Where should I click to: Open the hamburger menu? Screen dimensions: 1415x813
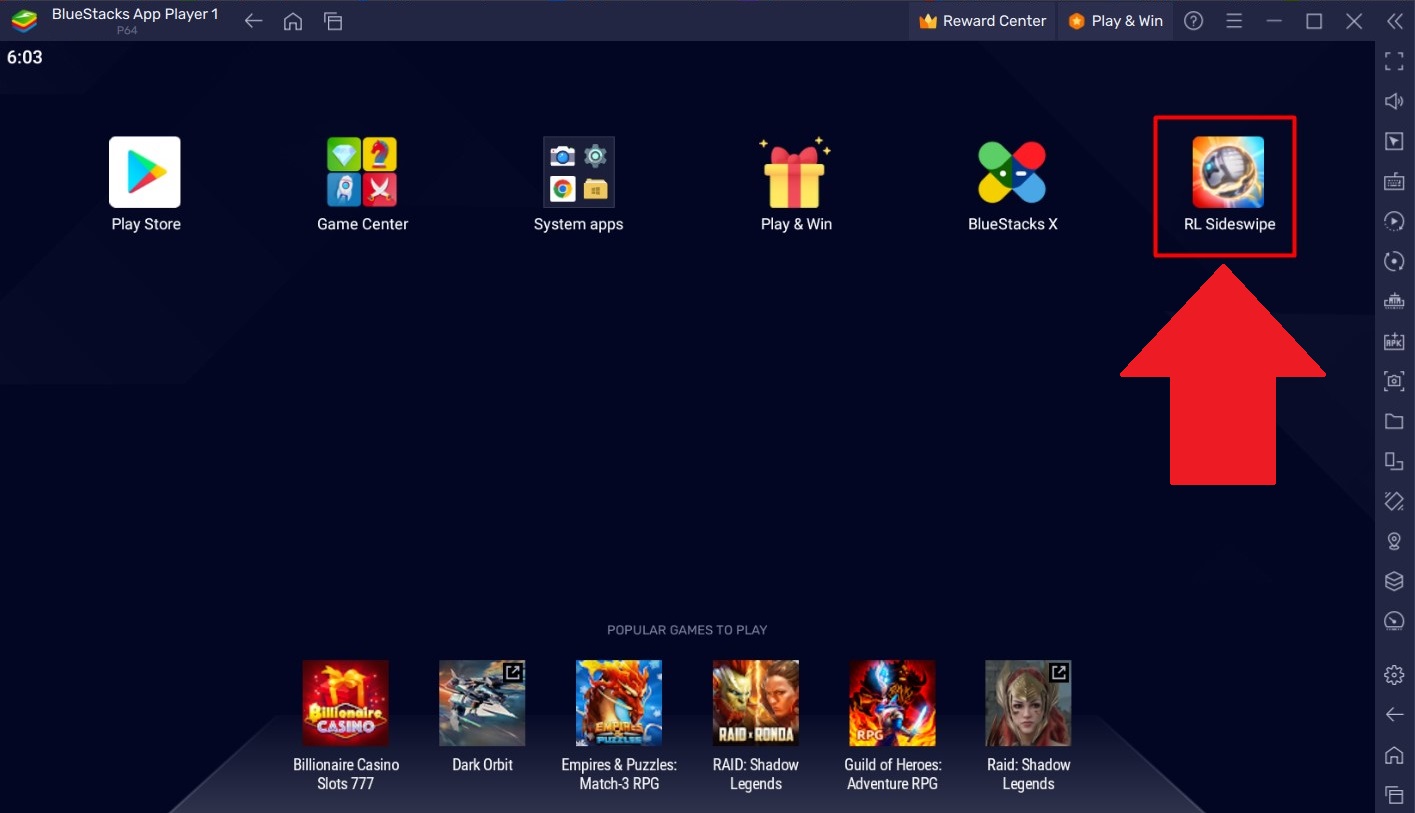pos(1234,21)
